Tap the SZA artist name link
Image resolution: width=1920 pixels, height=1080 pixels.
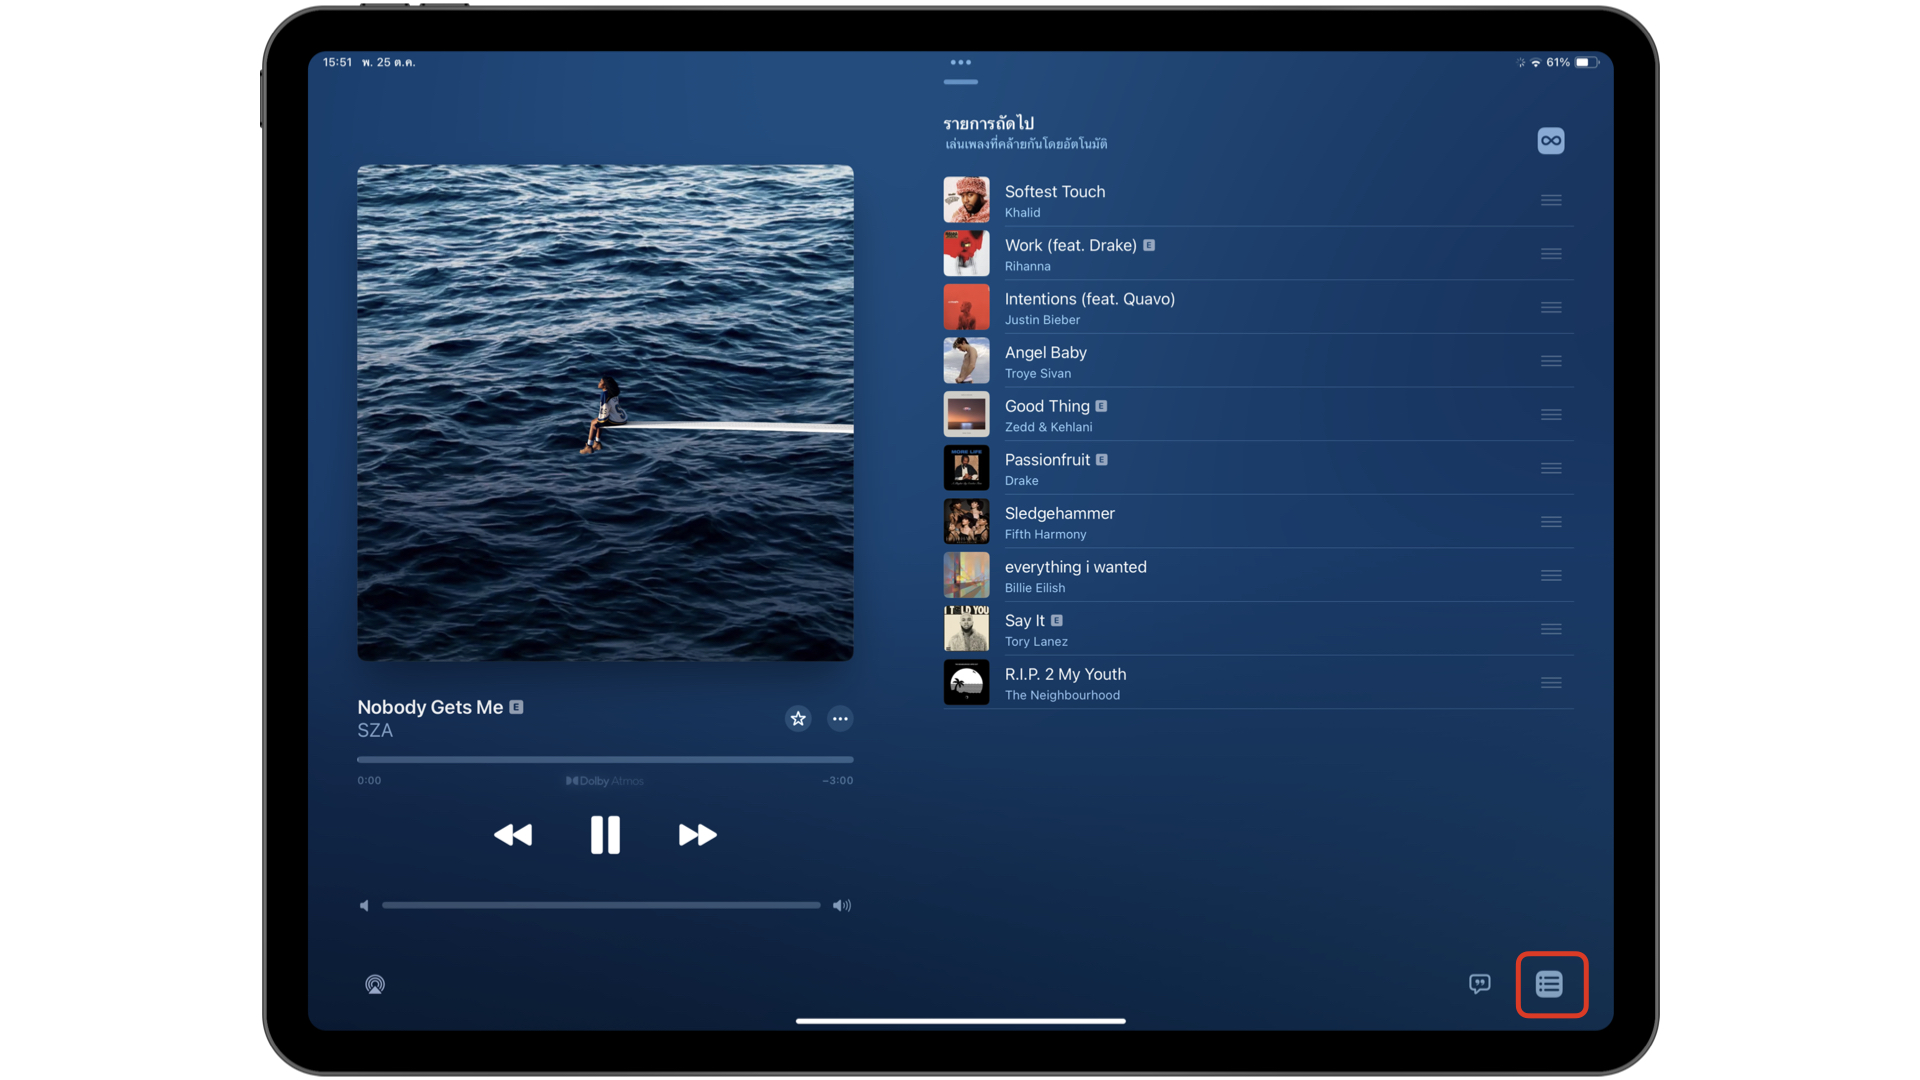pos(375,731)
